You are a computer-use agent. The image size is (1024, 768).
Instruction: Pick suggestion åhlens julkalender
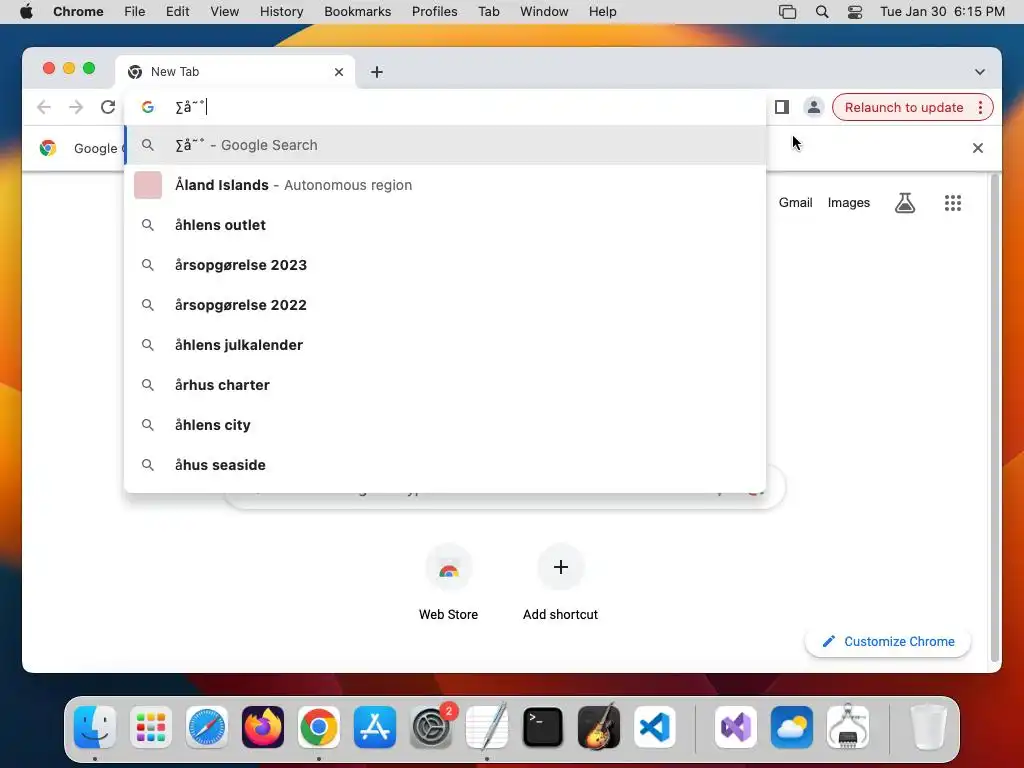pos(445,345)
